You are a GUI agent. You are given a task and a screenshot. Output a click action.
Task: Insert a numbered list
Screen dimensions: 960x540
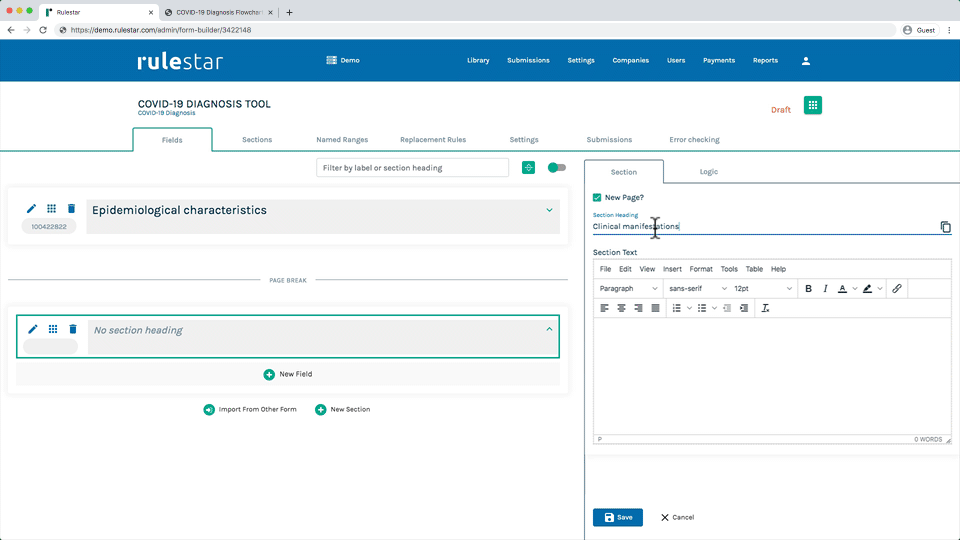tap(677, 308)
